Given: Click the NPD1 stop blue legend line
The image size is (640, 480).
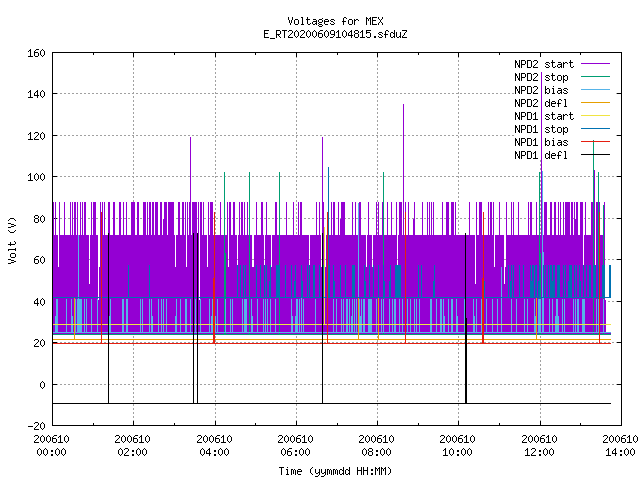Looking at the screenshot, I should 595,129.
